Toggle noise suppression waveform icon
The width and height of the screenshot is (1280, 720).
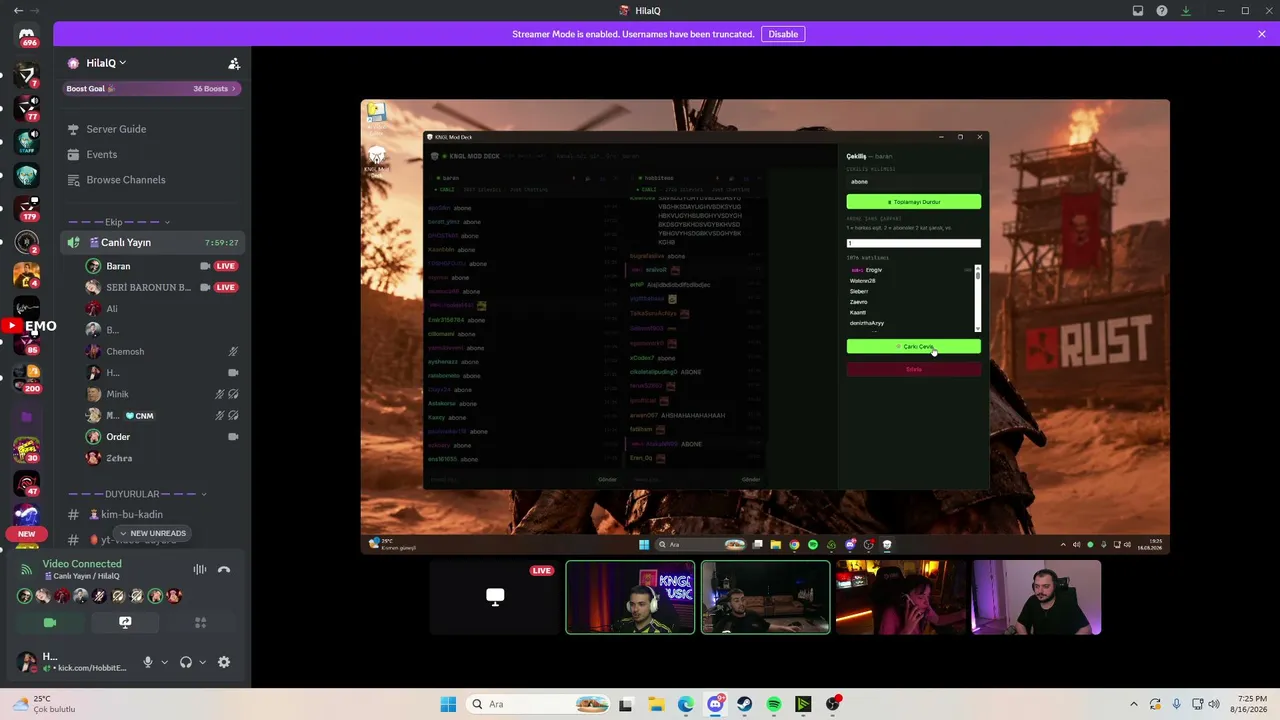click(200, 569)
